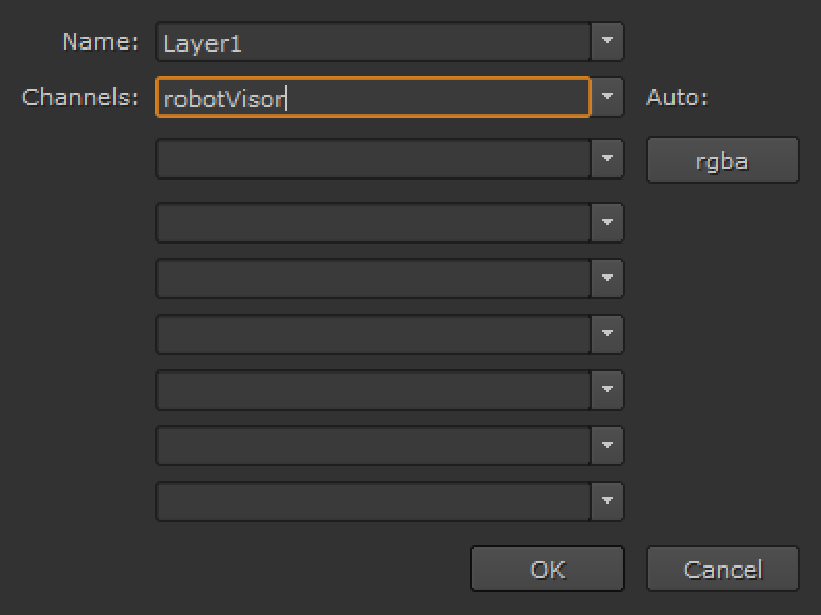
Task: Expand the second channel dropdown arrow
Action: pyautogui.click(x=607, y=159)
